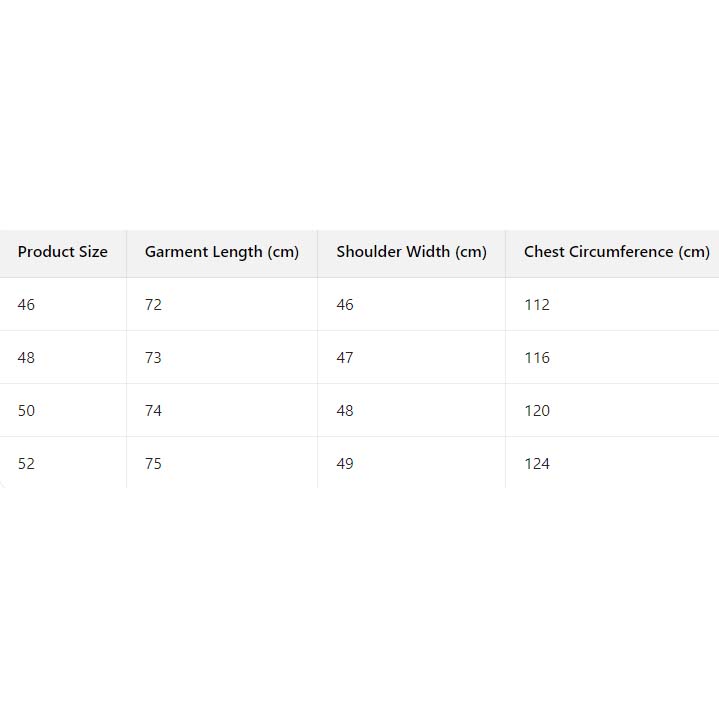Image resolution: width=719 pixels, height=719 pixels.
Task: Click shoulder width value 48
Action: click(345, 411)
